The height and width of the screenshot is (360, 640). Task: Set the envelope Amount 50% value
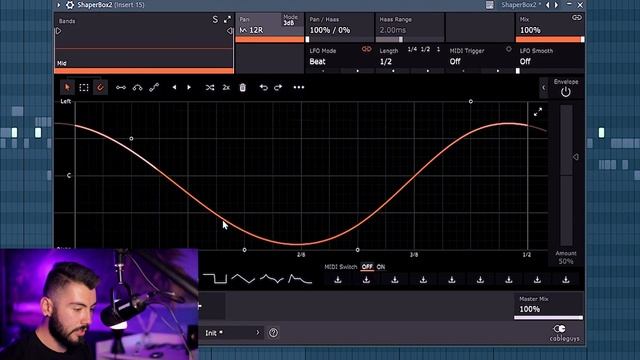pyautogui.click(x=566, y=261)
